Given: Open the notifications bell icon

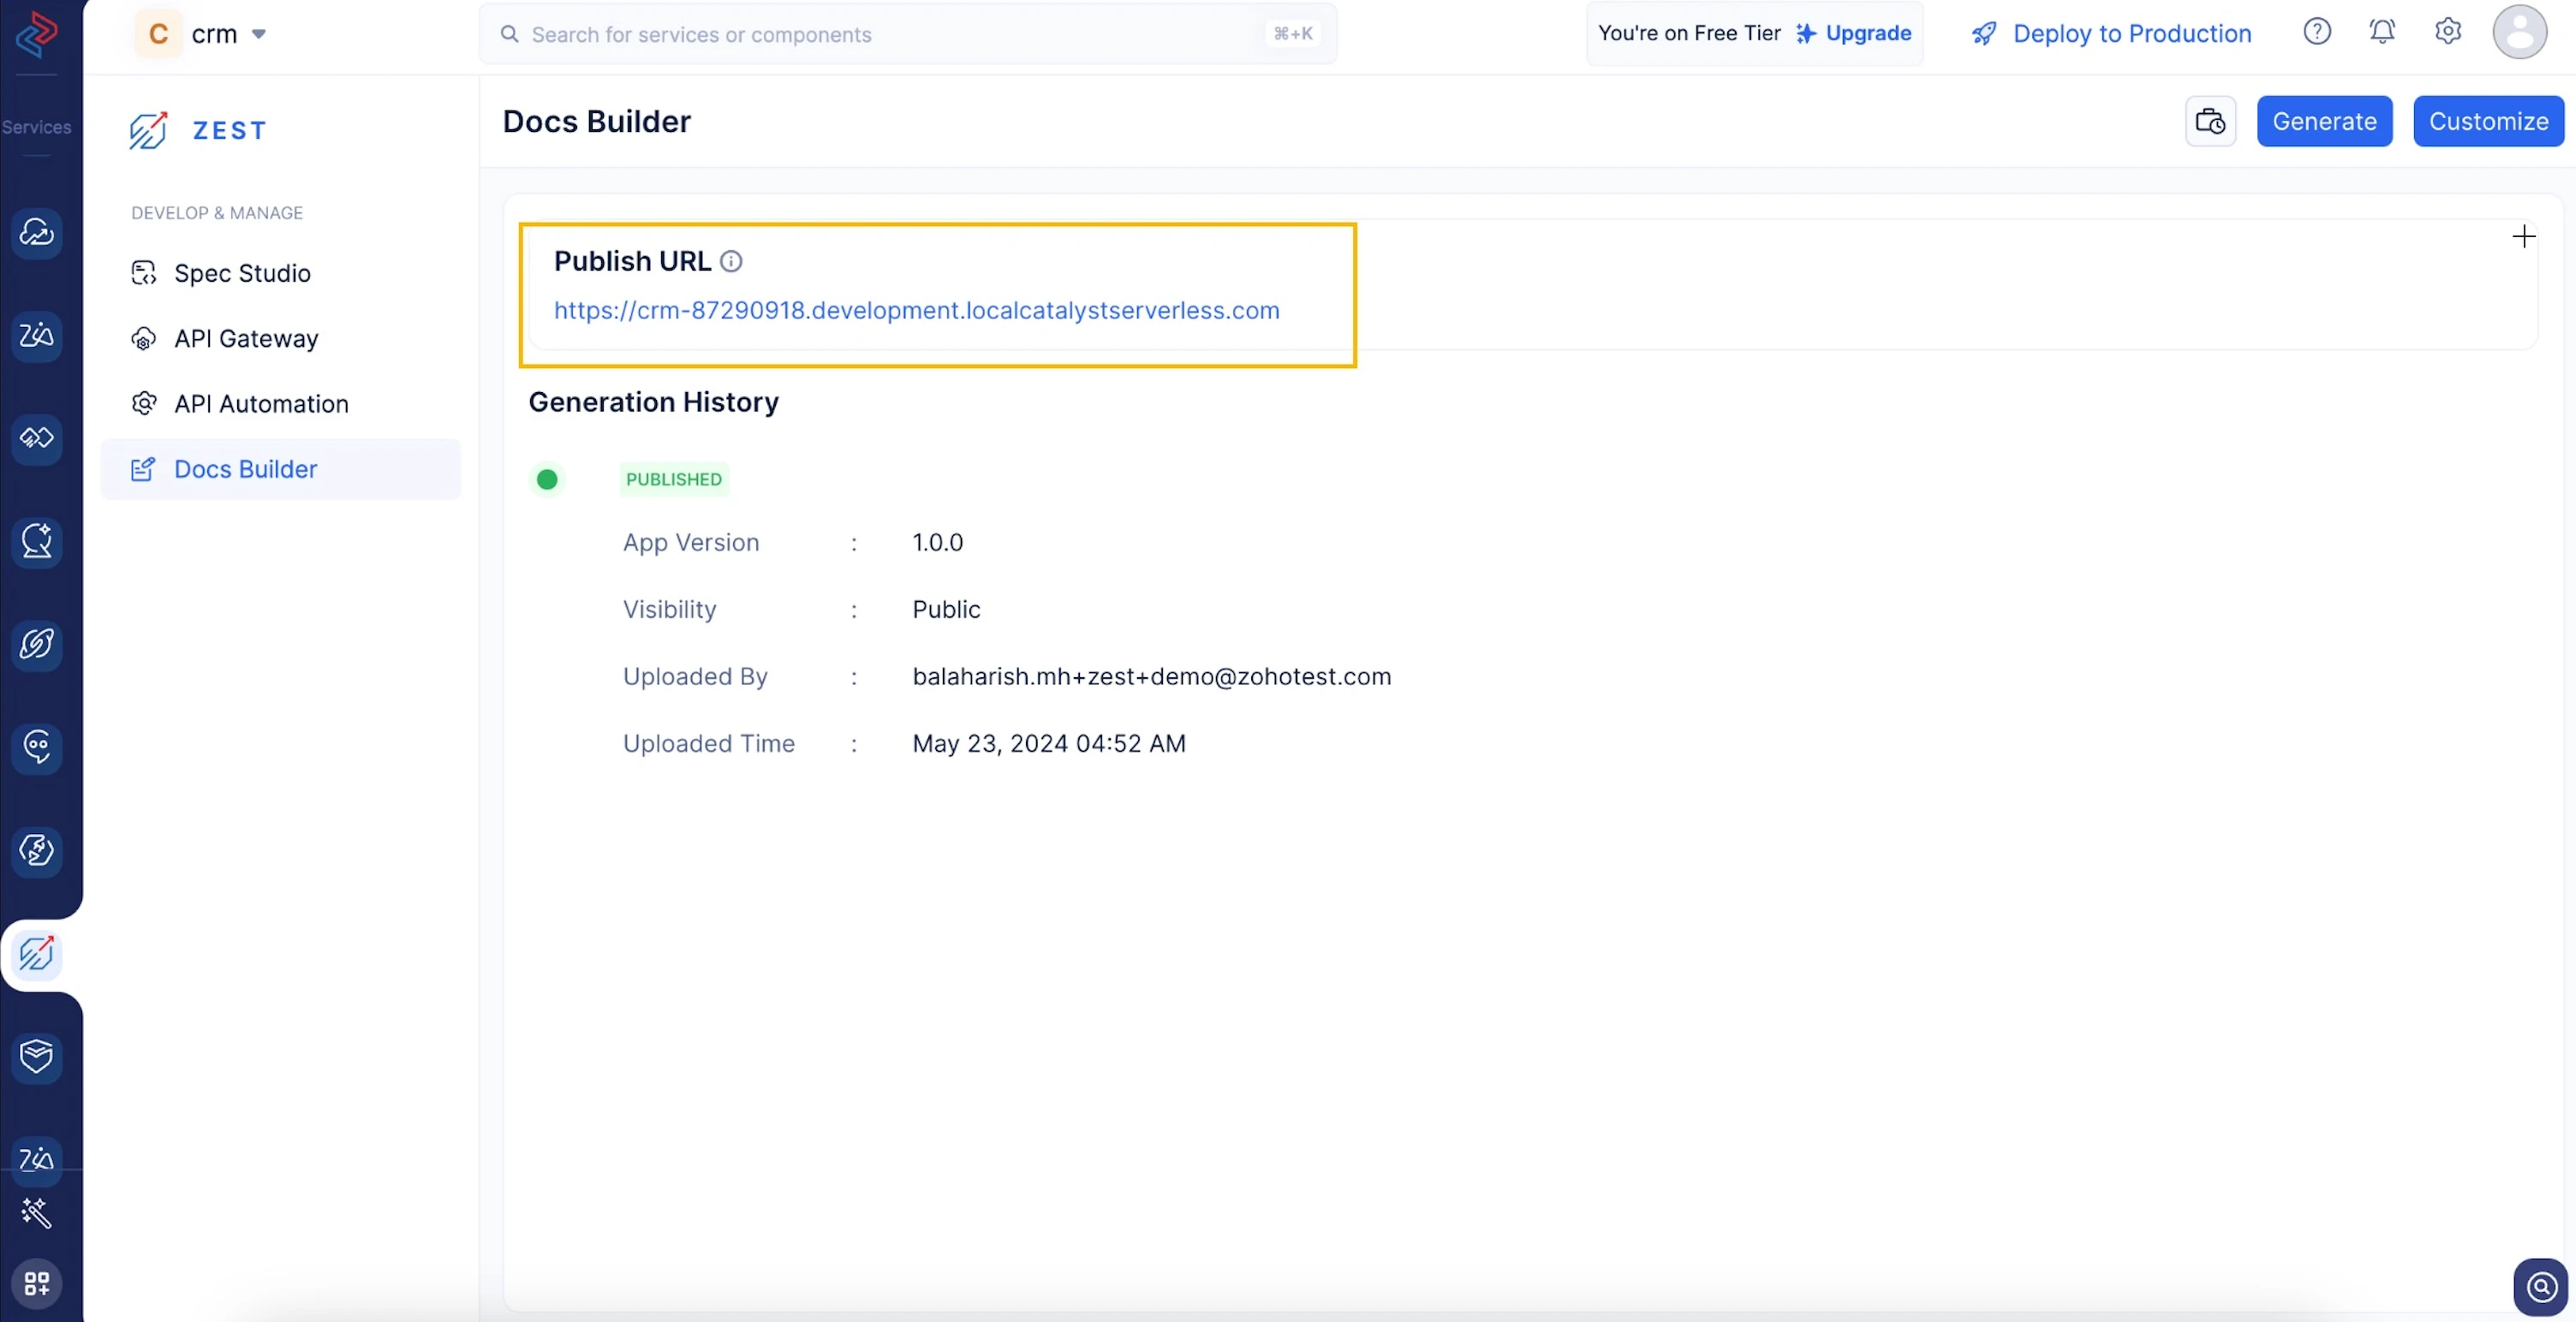Looking at the screenshot, I should point(2383,32).
